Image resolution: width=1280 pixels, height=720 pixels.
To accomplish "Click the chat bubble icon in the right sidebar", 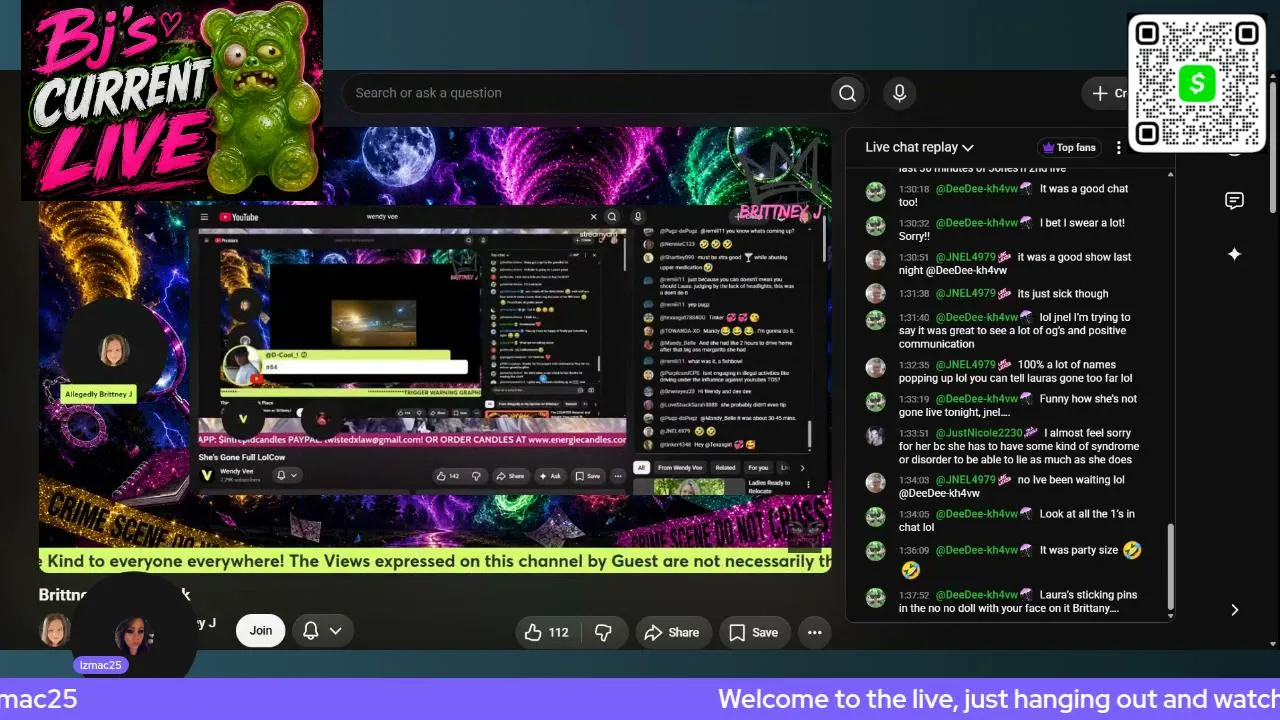I will (1234, 201).
